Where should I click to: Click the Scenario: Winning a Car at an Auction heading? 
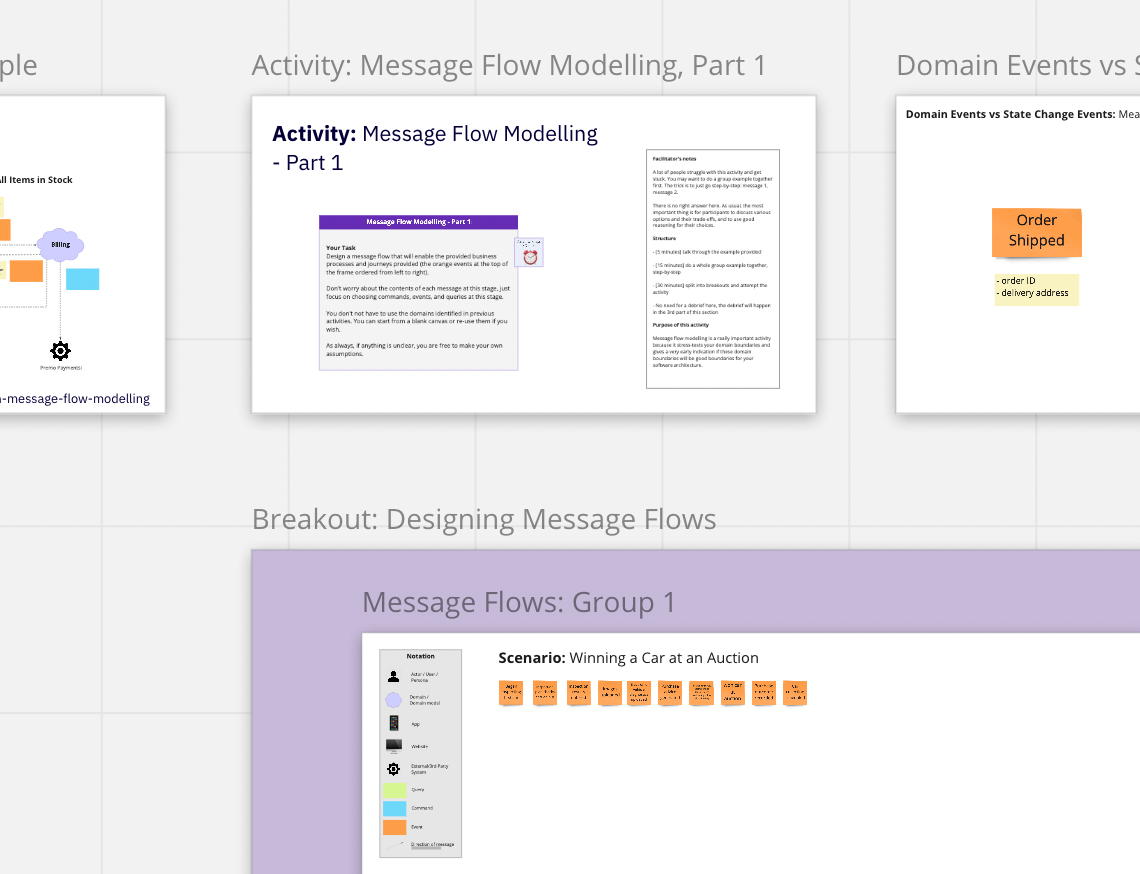coord(628,658)
